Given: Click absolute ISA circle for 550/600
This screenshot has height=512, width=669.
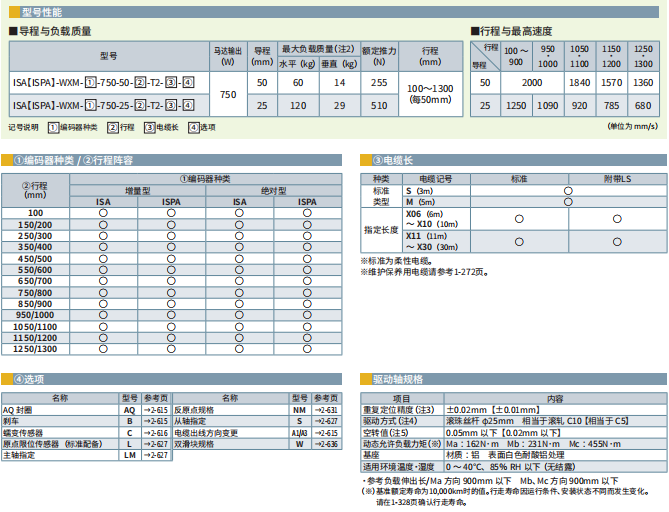Looking at the screenshot, I should pos(239,270).
